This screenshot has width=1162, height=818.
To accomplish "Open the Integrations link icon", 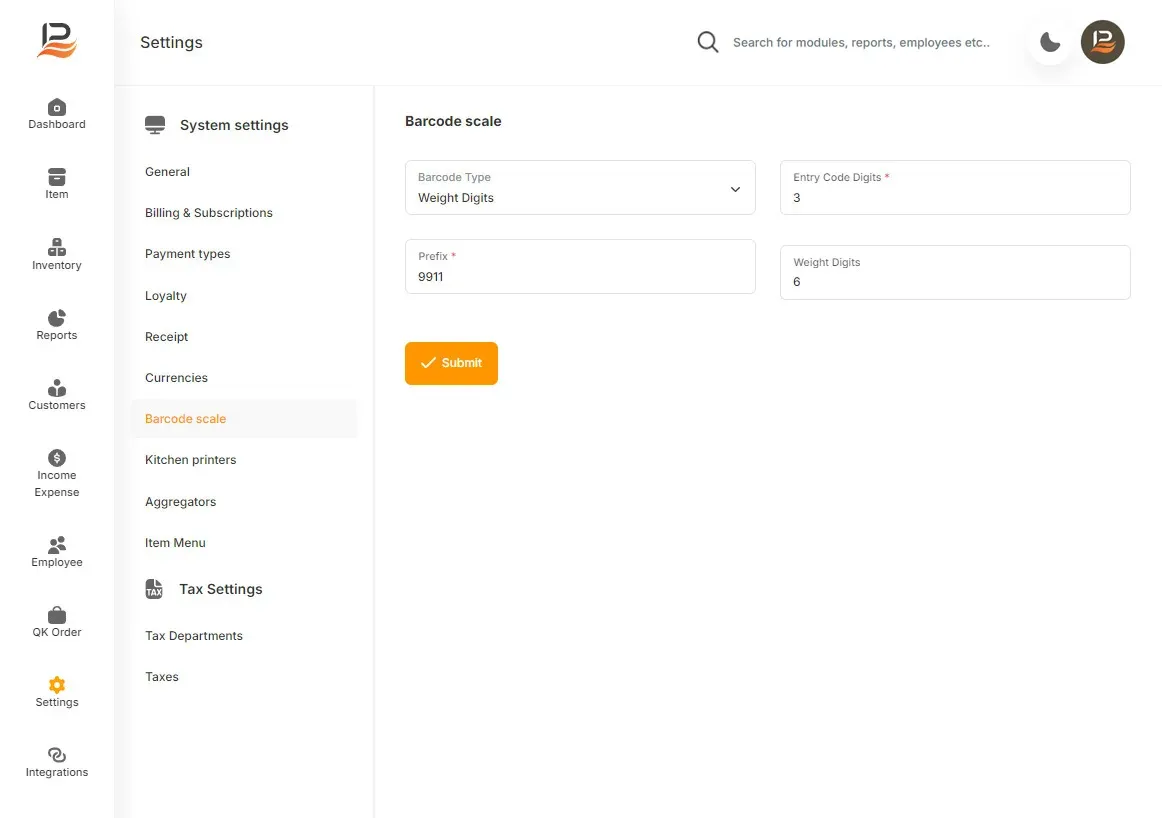I will point(56,755).
